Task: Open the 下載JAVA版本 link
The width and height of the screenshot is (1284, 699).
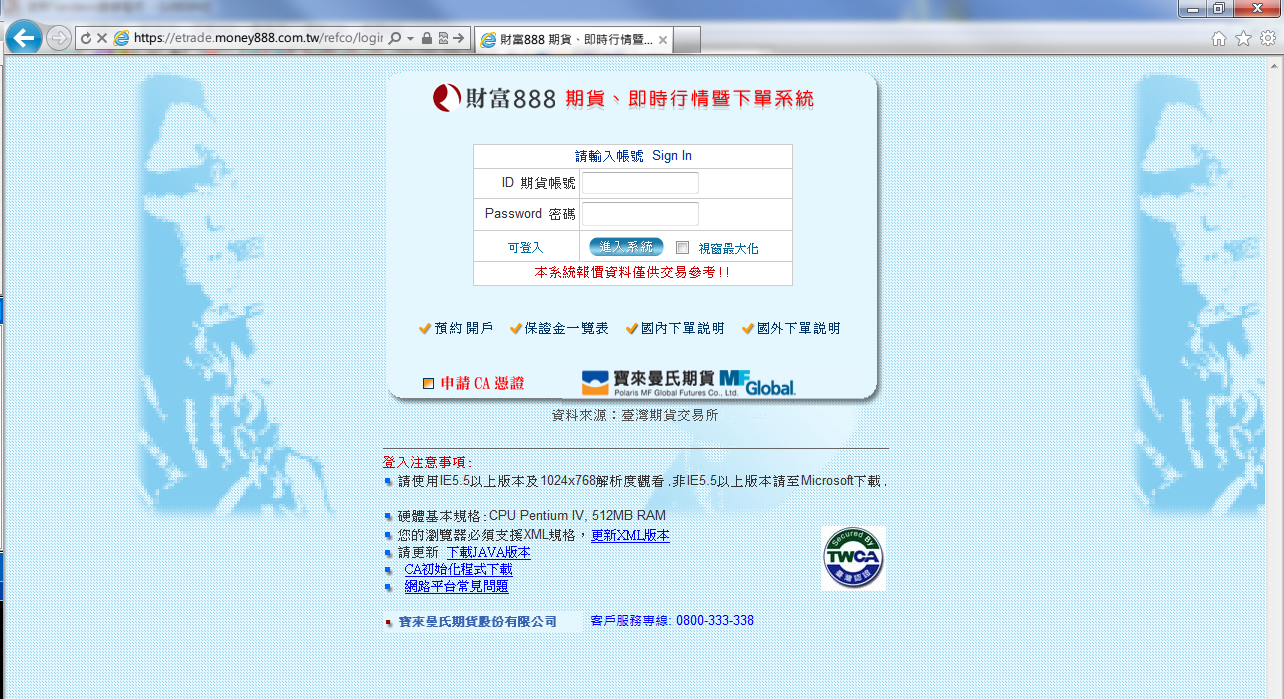Action: tap(488, 552)
